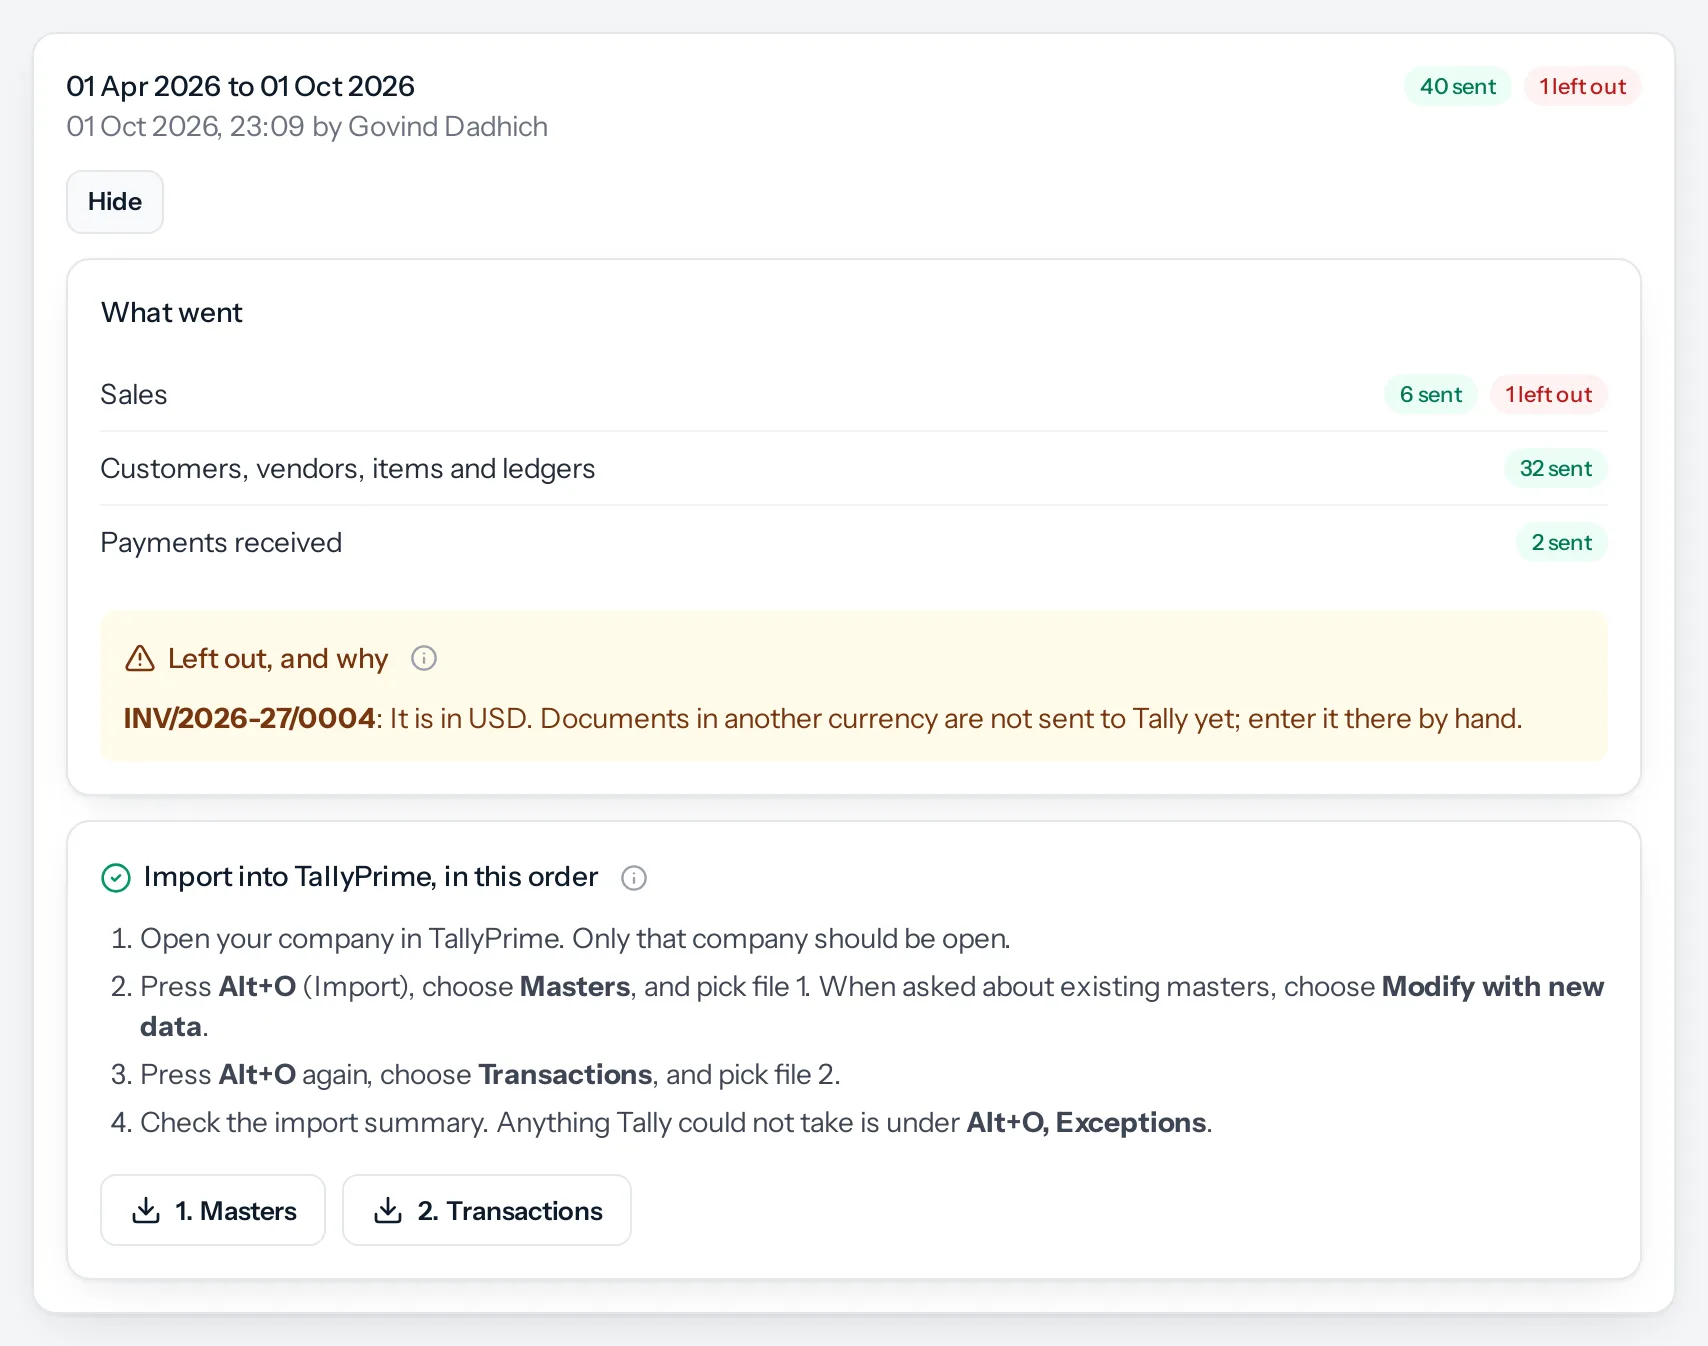Click the Sales row label
Image resolution: width=1708 pixels, height=1346 pixels.
coord(134,394)
